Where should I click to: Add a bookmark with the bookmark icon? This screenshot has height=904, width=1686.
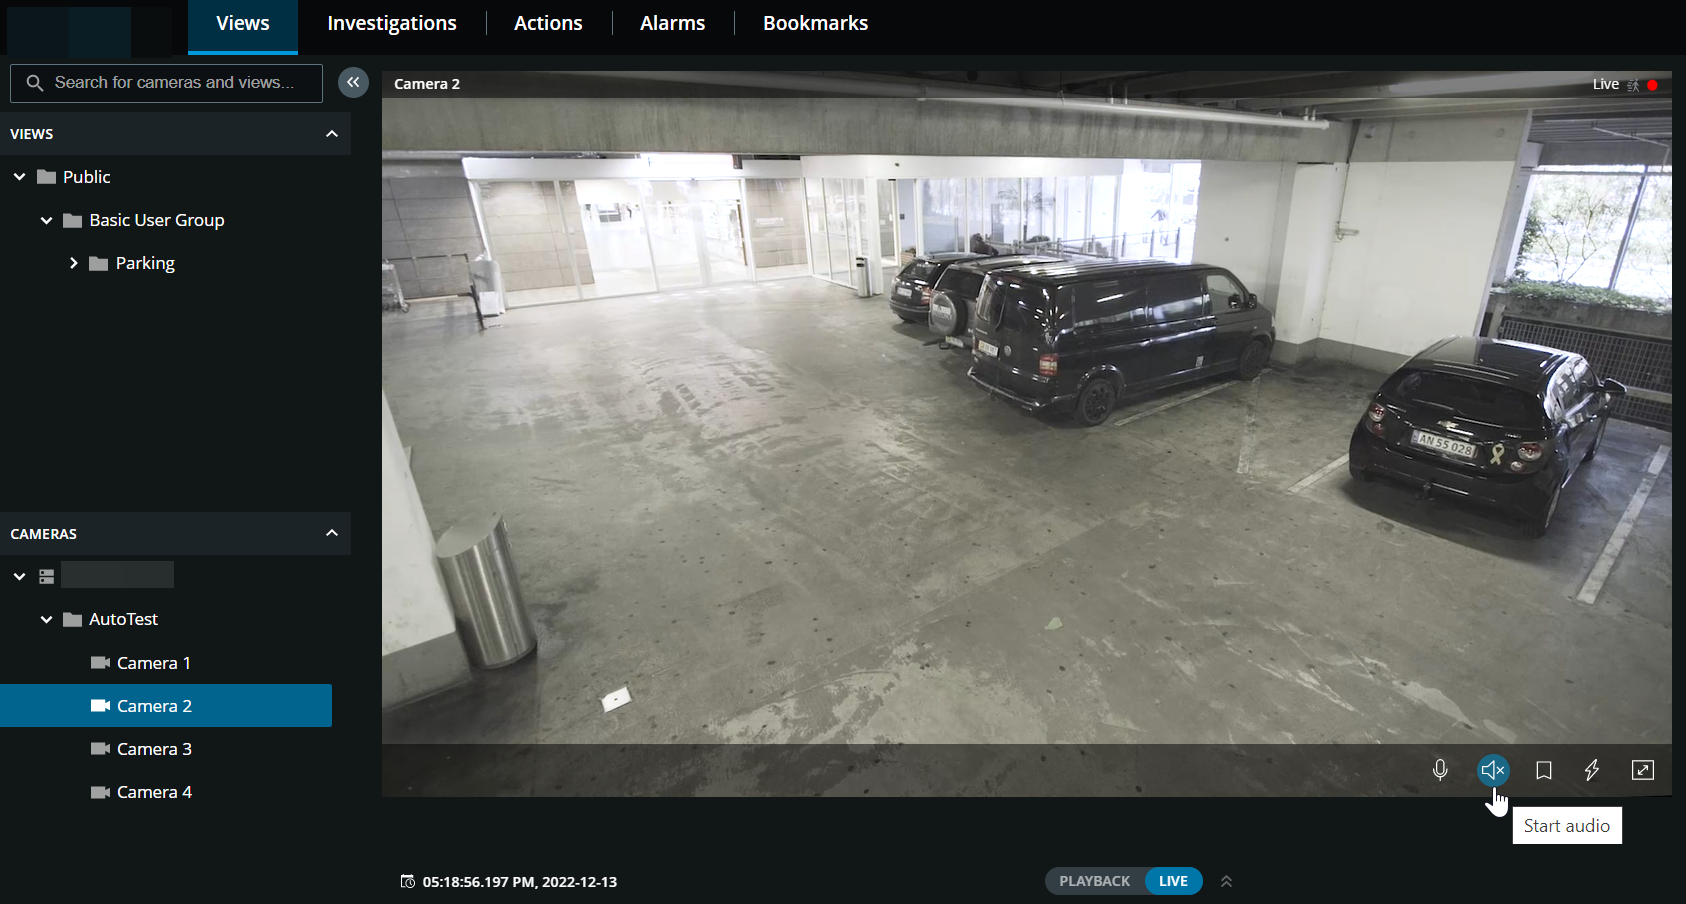[1544, 770]
